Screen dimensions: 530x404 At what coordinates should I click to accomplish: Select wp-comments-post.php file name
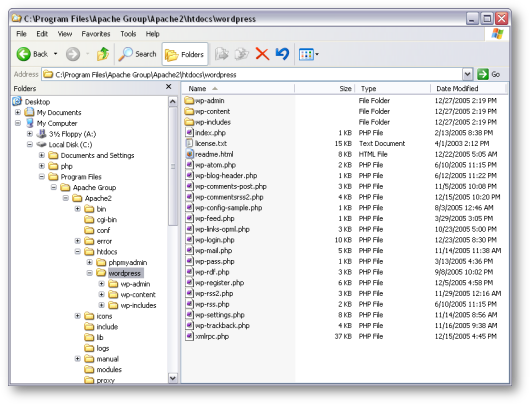point(231,186)
